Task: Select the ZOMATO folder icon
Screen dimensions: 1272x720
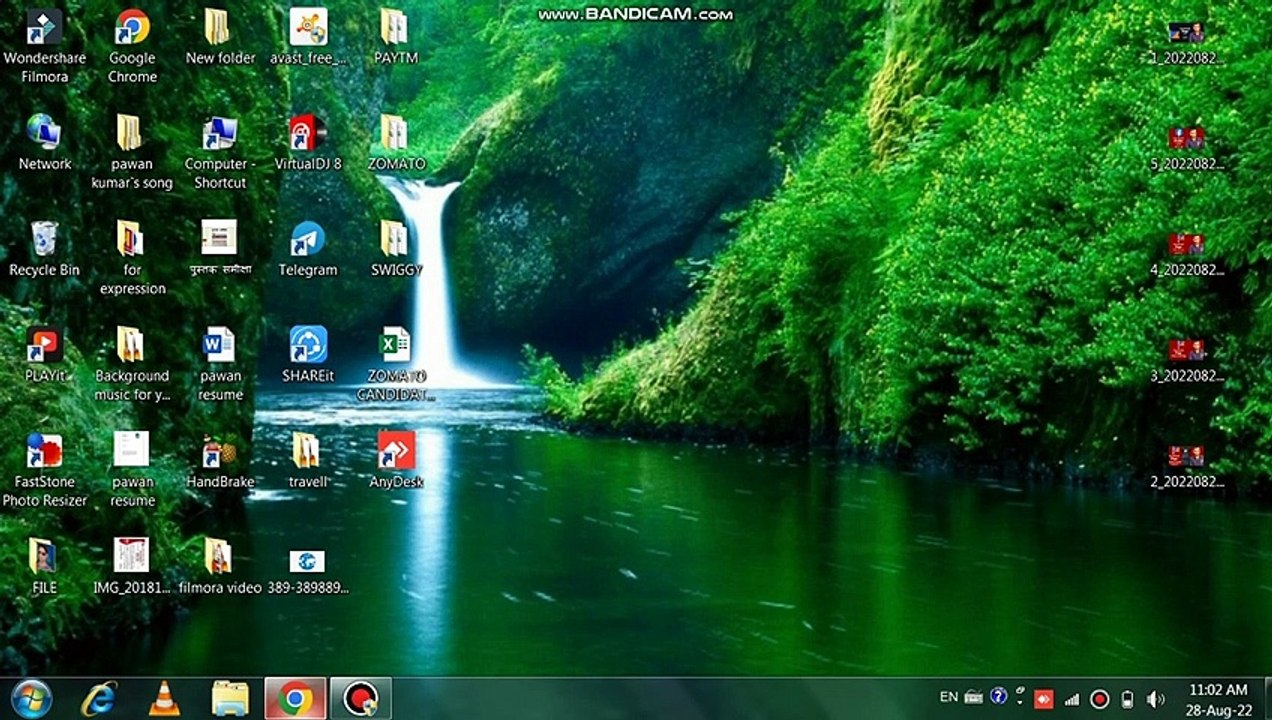Action: pyautogui.click(x=396, y=142)
